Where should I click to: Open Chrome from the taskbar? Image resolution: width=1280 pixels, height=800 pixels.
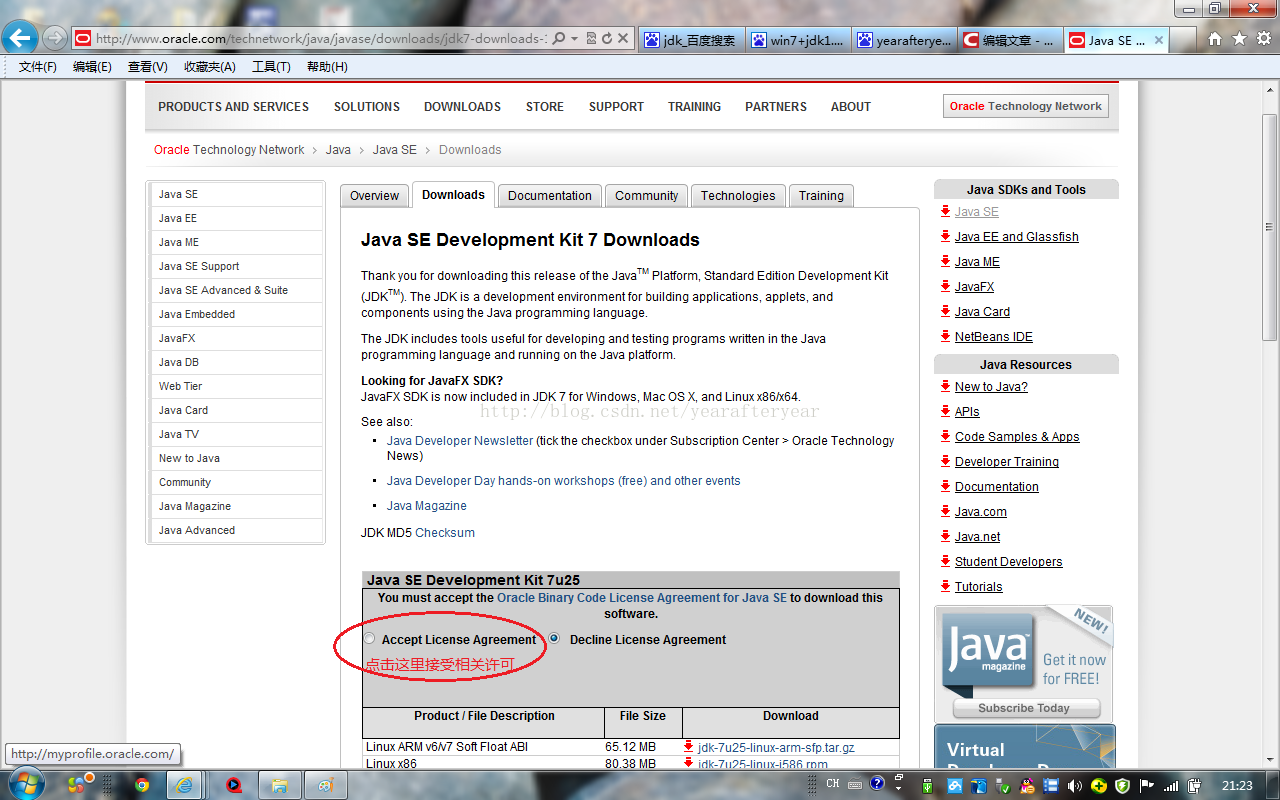coord(142,785)
